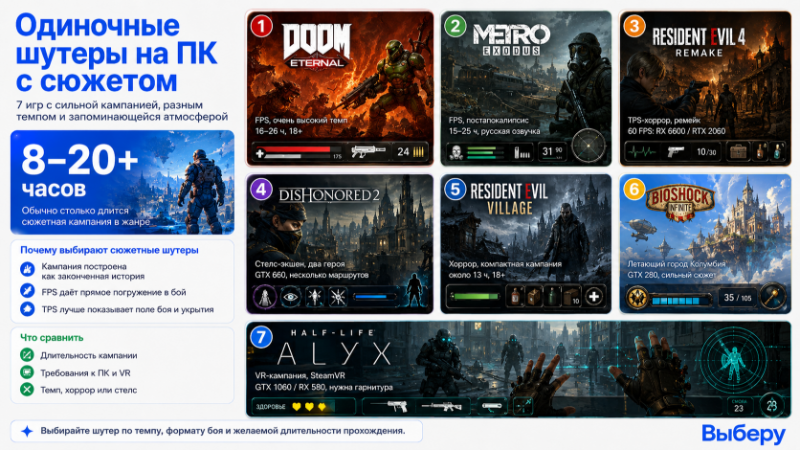Click the green icon beside 'Требования к ПК и VR'
The image size is (800, 450).
(x=27, y=372)
